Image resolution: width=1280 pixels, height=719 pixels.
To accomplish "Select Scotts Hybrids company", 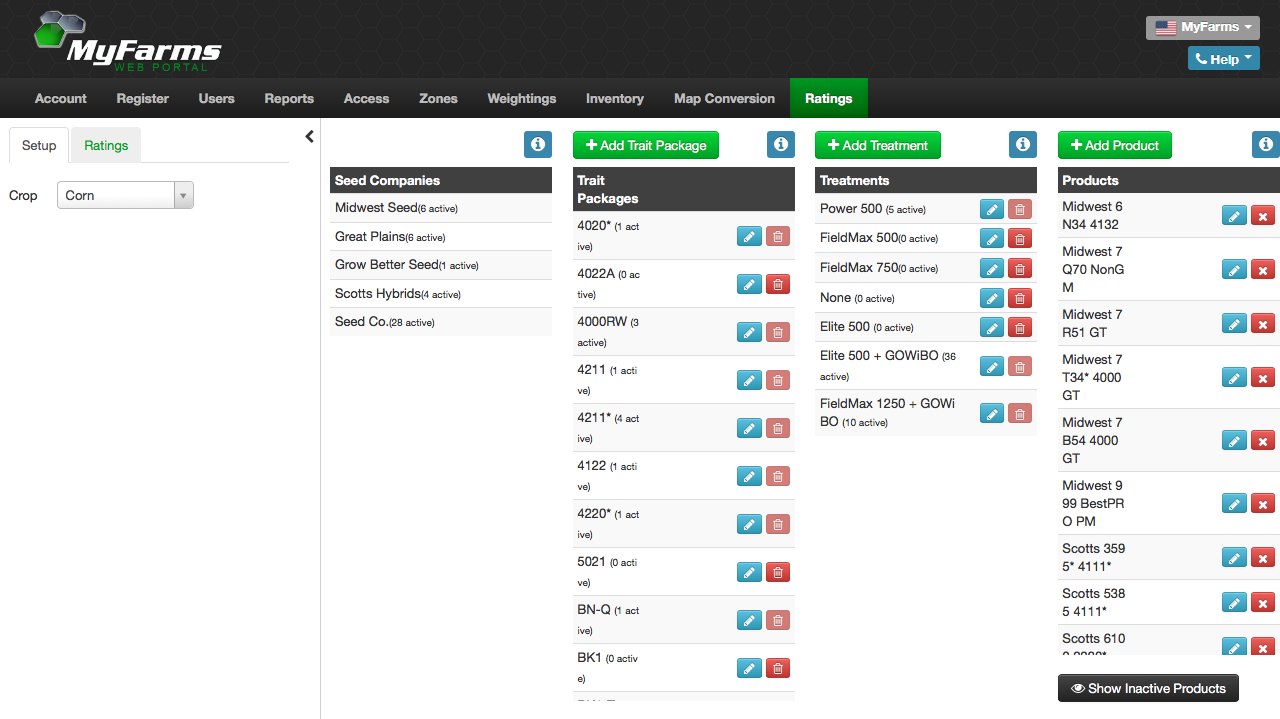I will [441, 294].
